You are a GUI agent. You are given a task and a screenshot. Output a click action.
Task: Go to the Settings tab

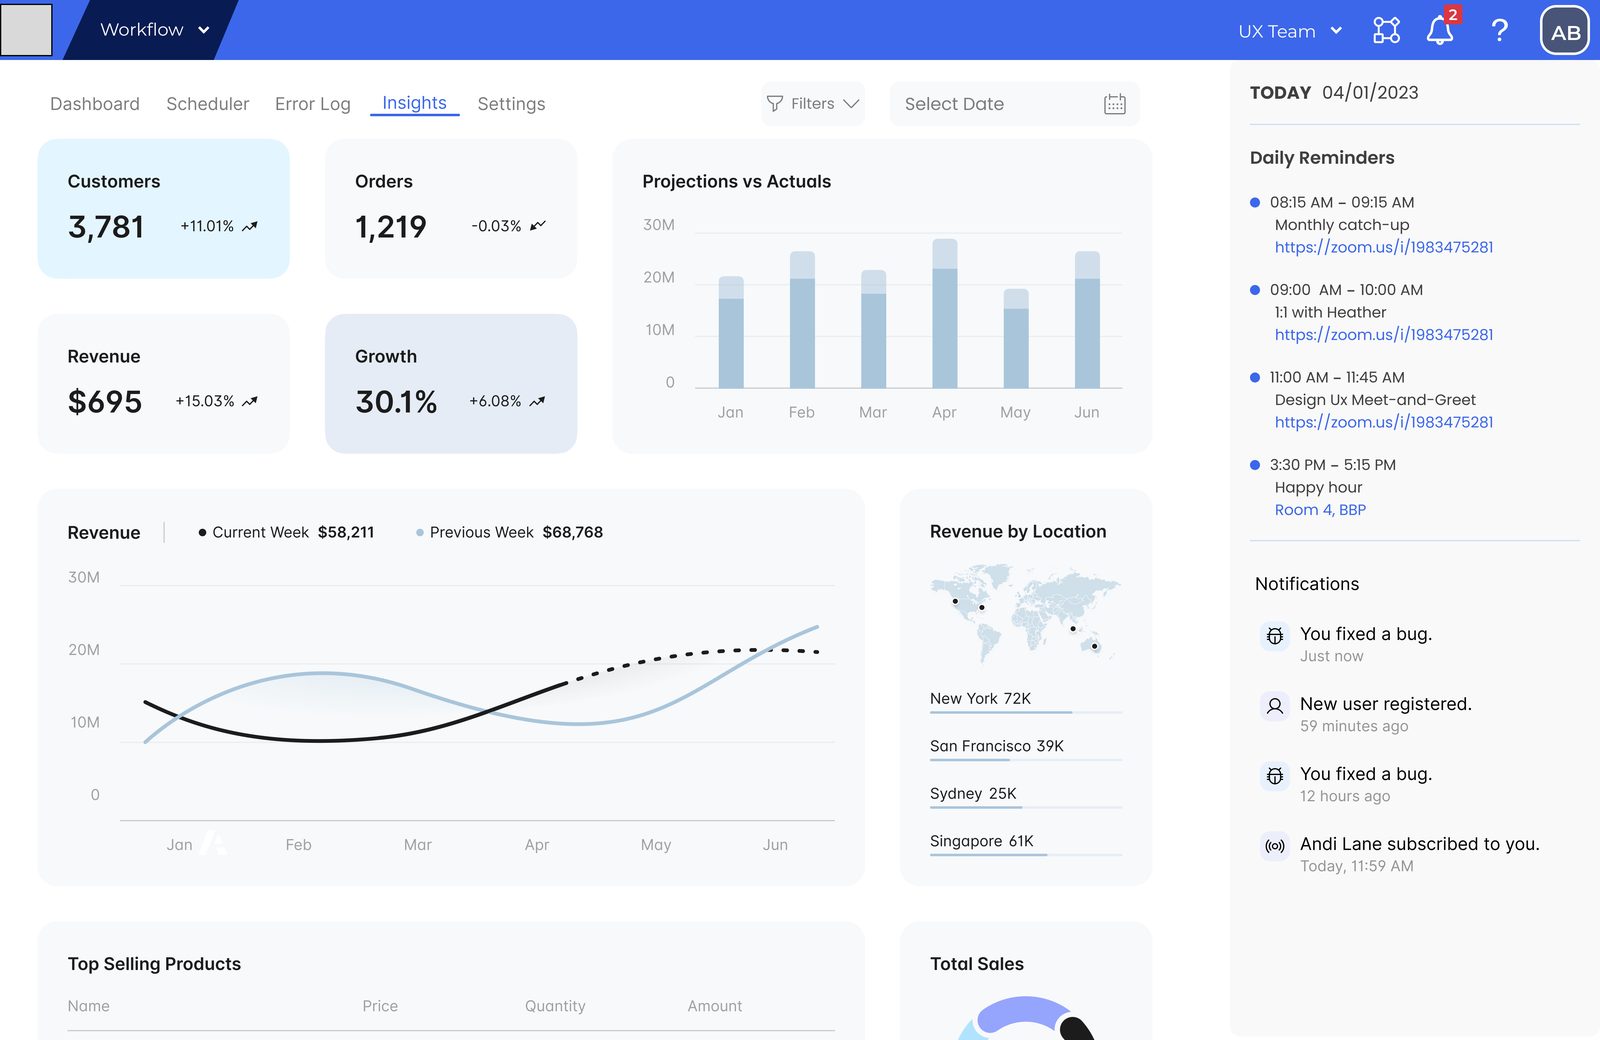click(x=511, y=104)
